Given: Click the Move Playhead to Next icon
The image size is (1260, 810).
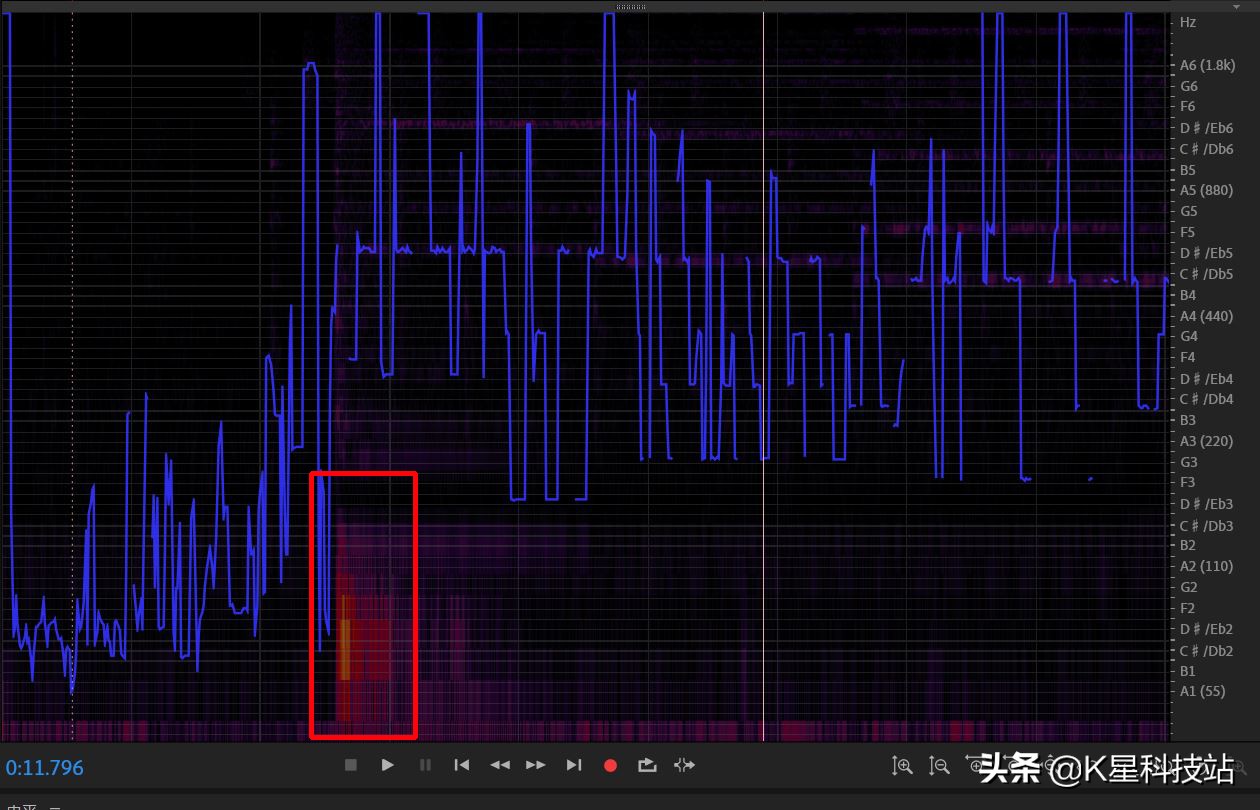Looking at the screenshot, I should point(574,765).
